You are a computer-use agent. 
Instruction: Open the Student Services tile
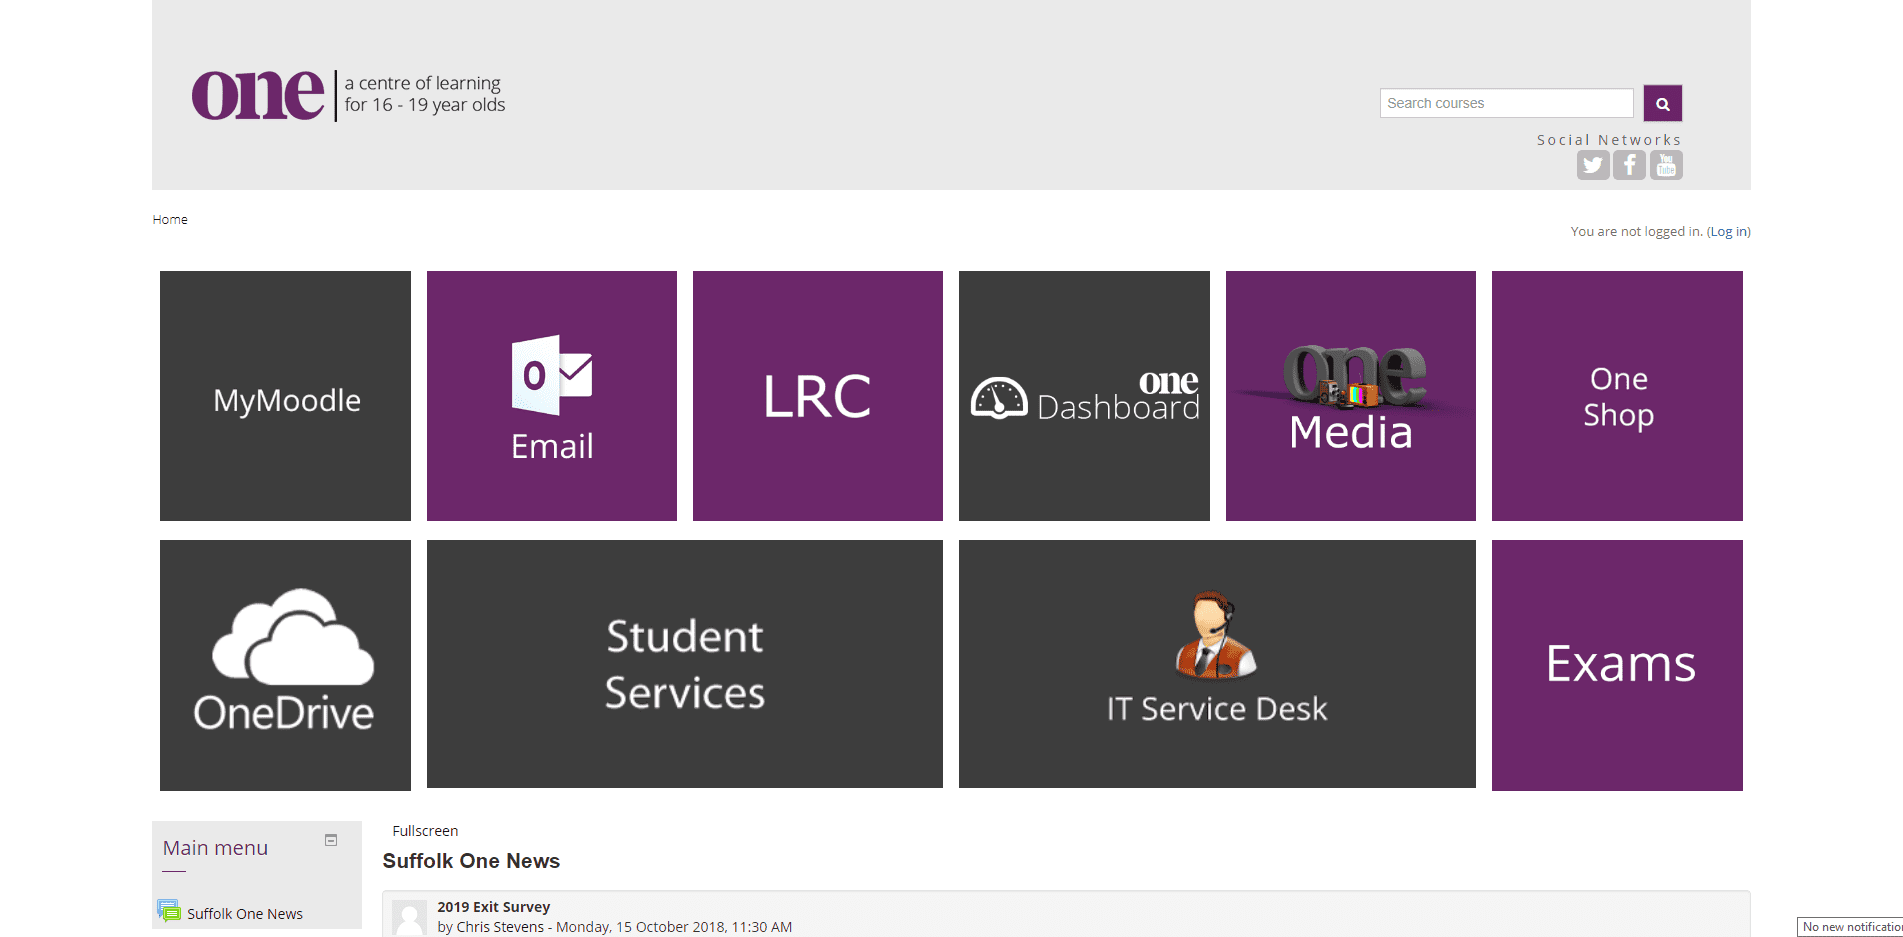685,664
